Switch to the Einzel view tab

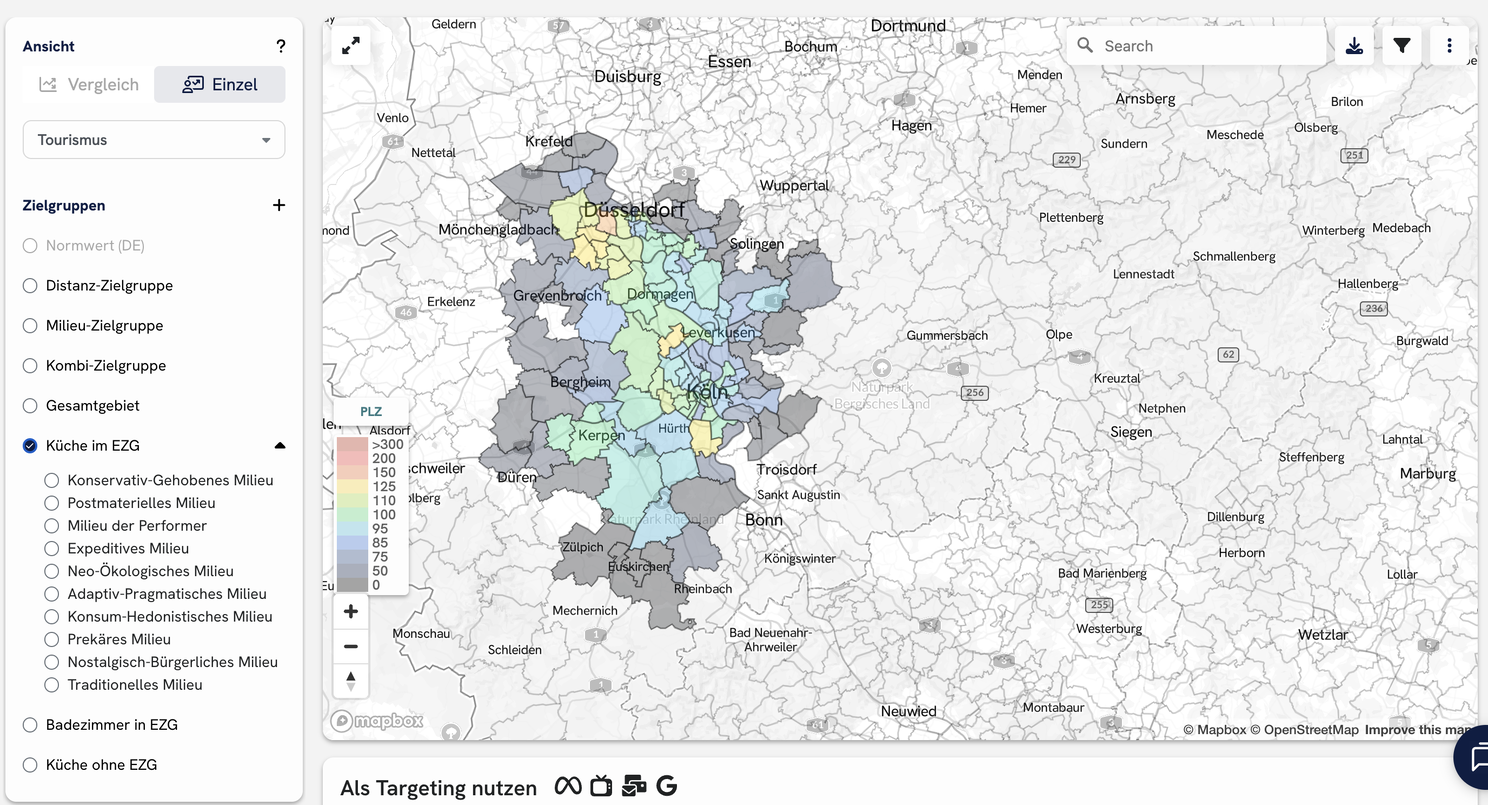click(220, 85)
